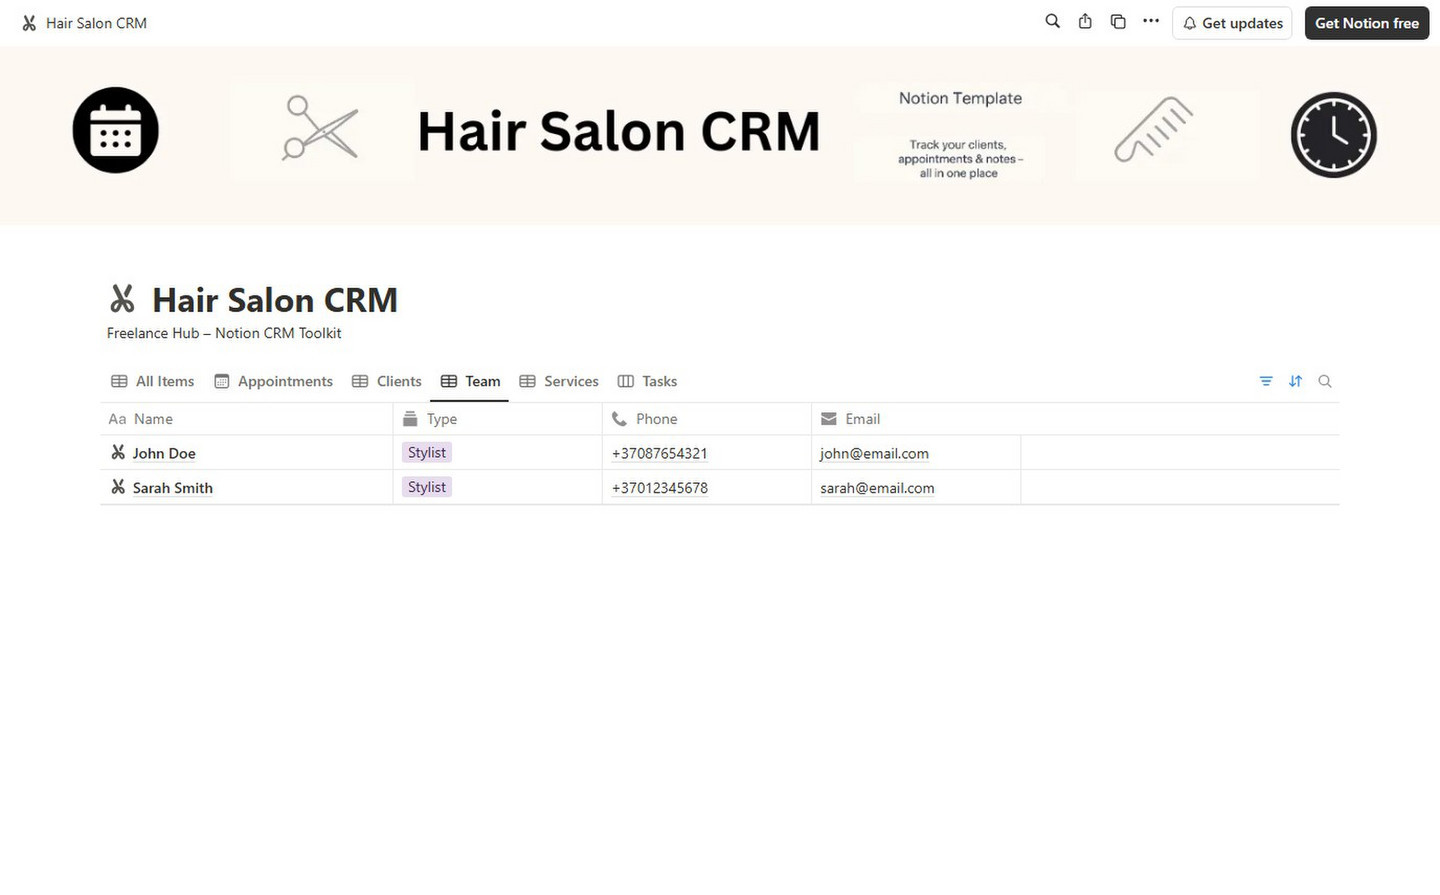Open the John Doe team record

tap(164, 453)
